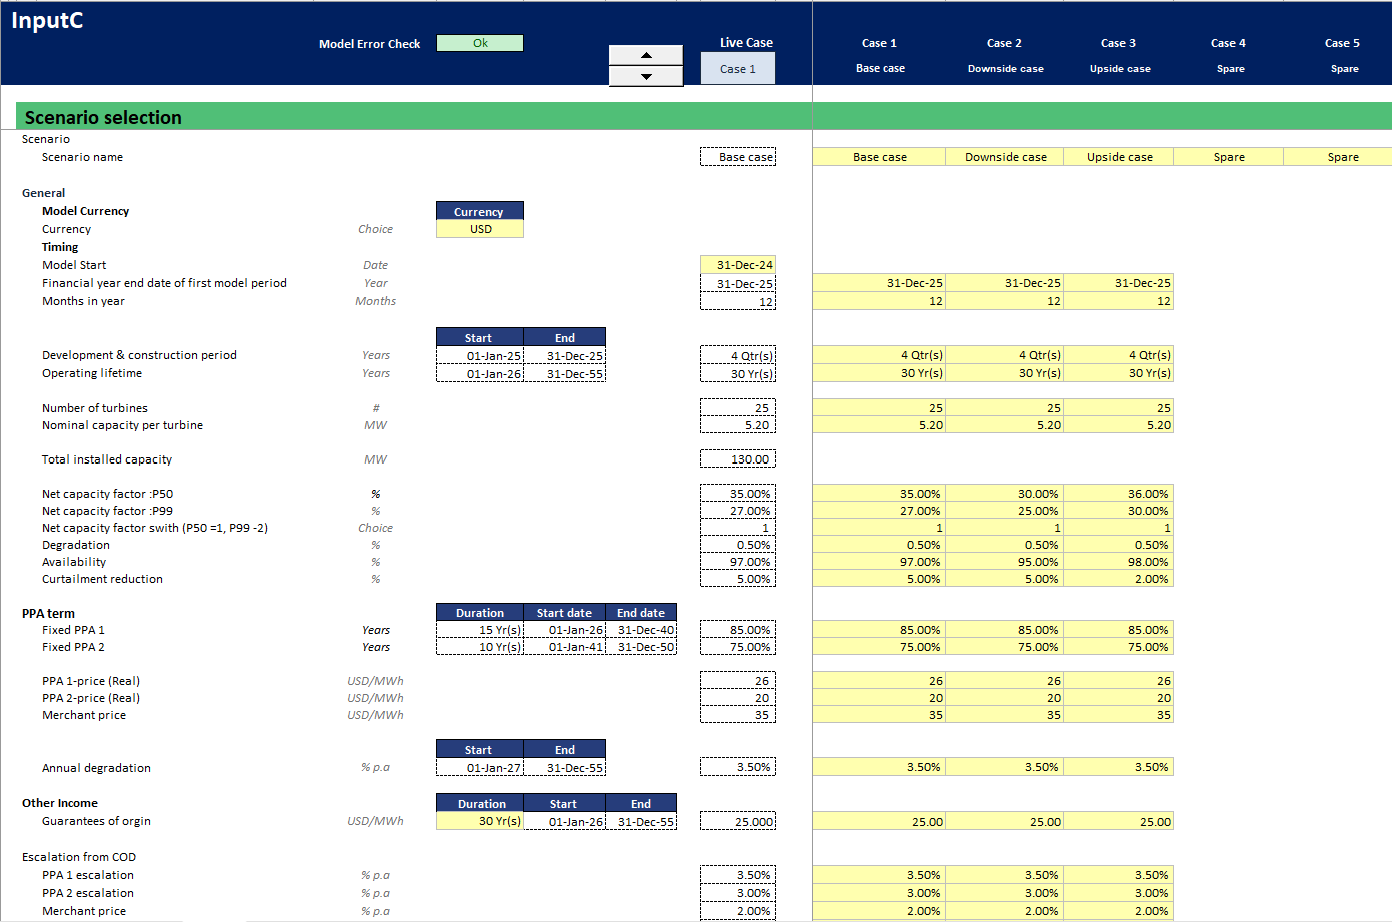Click the Case 2 column header
The image size is (1392, 922).
tap(1004, 43)
